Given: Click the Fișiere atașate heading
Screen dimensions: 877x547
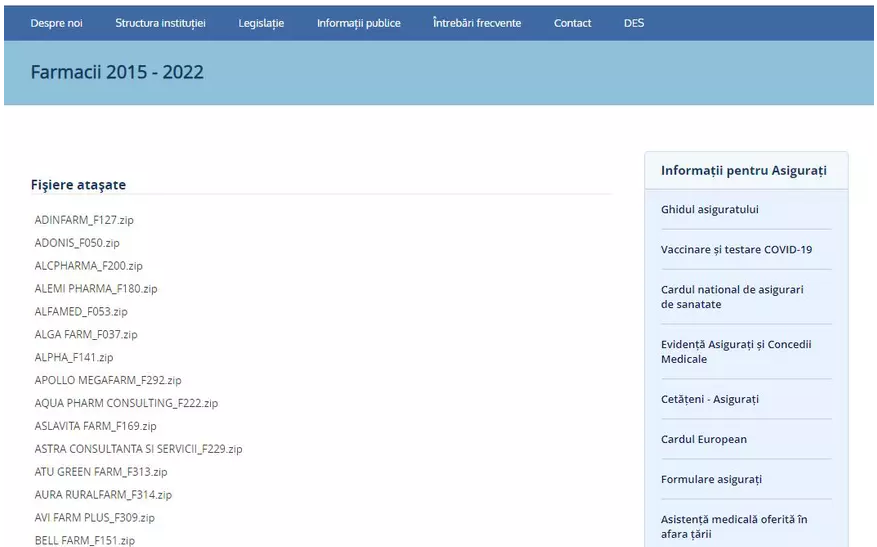Looking at the screenshot, I should (x=78, y=185).
